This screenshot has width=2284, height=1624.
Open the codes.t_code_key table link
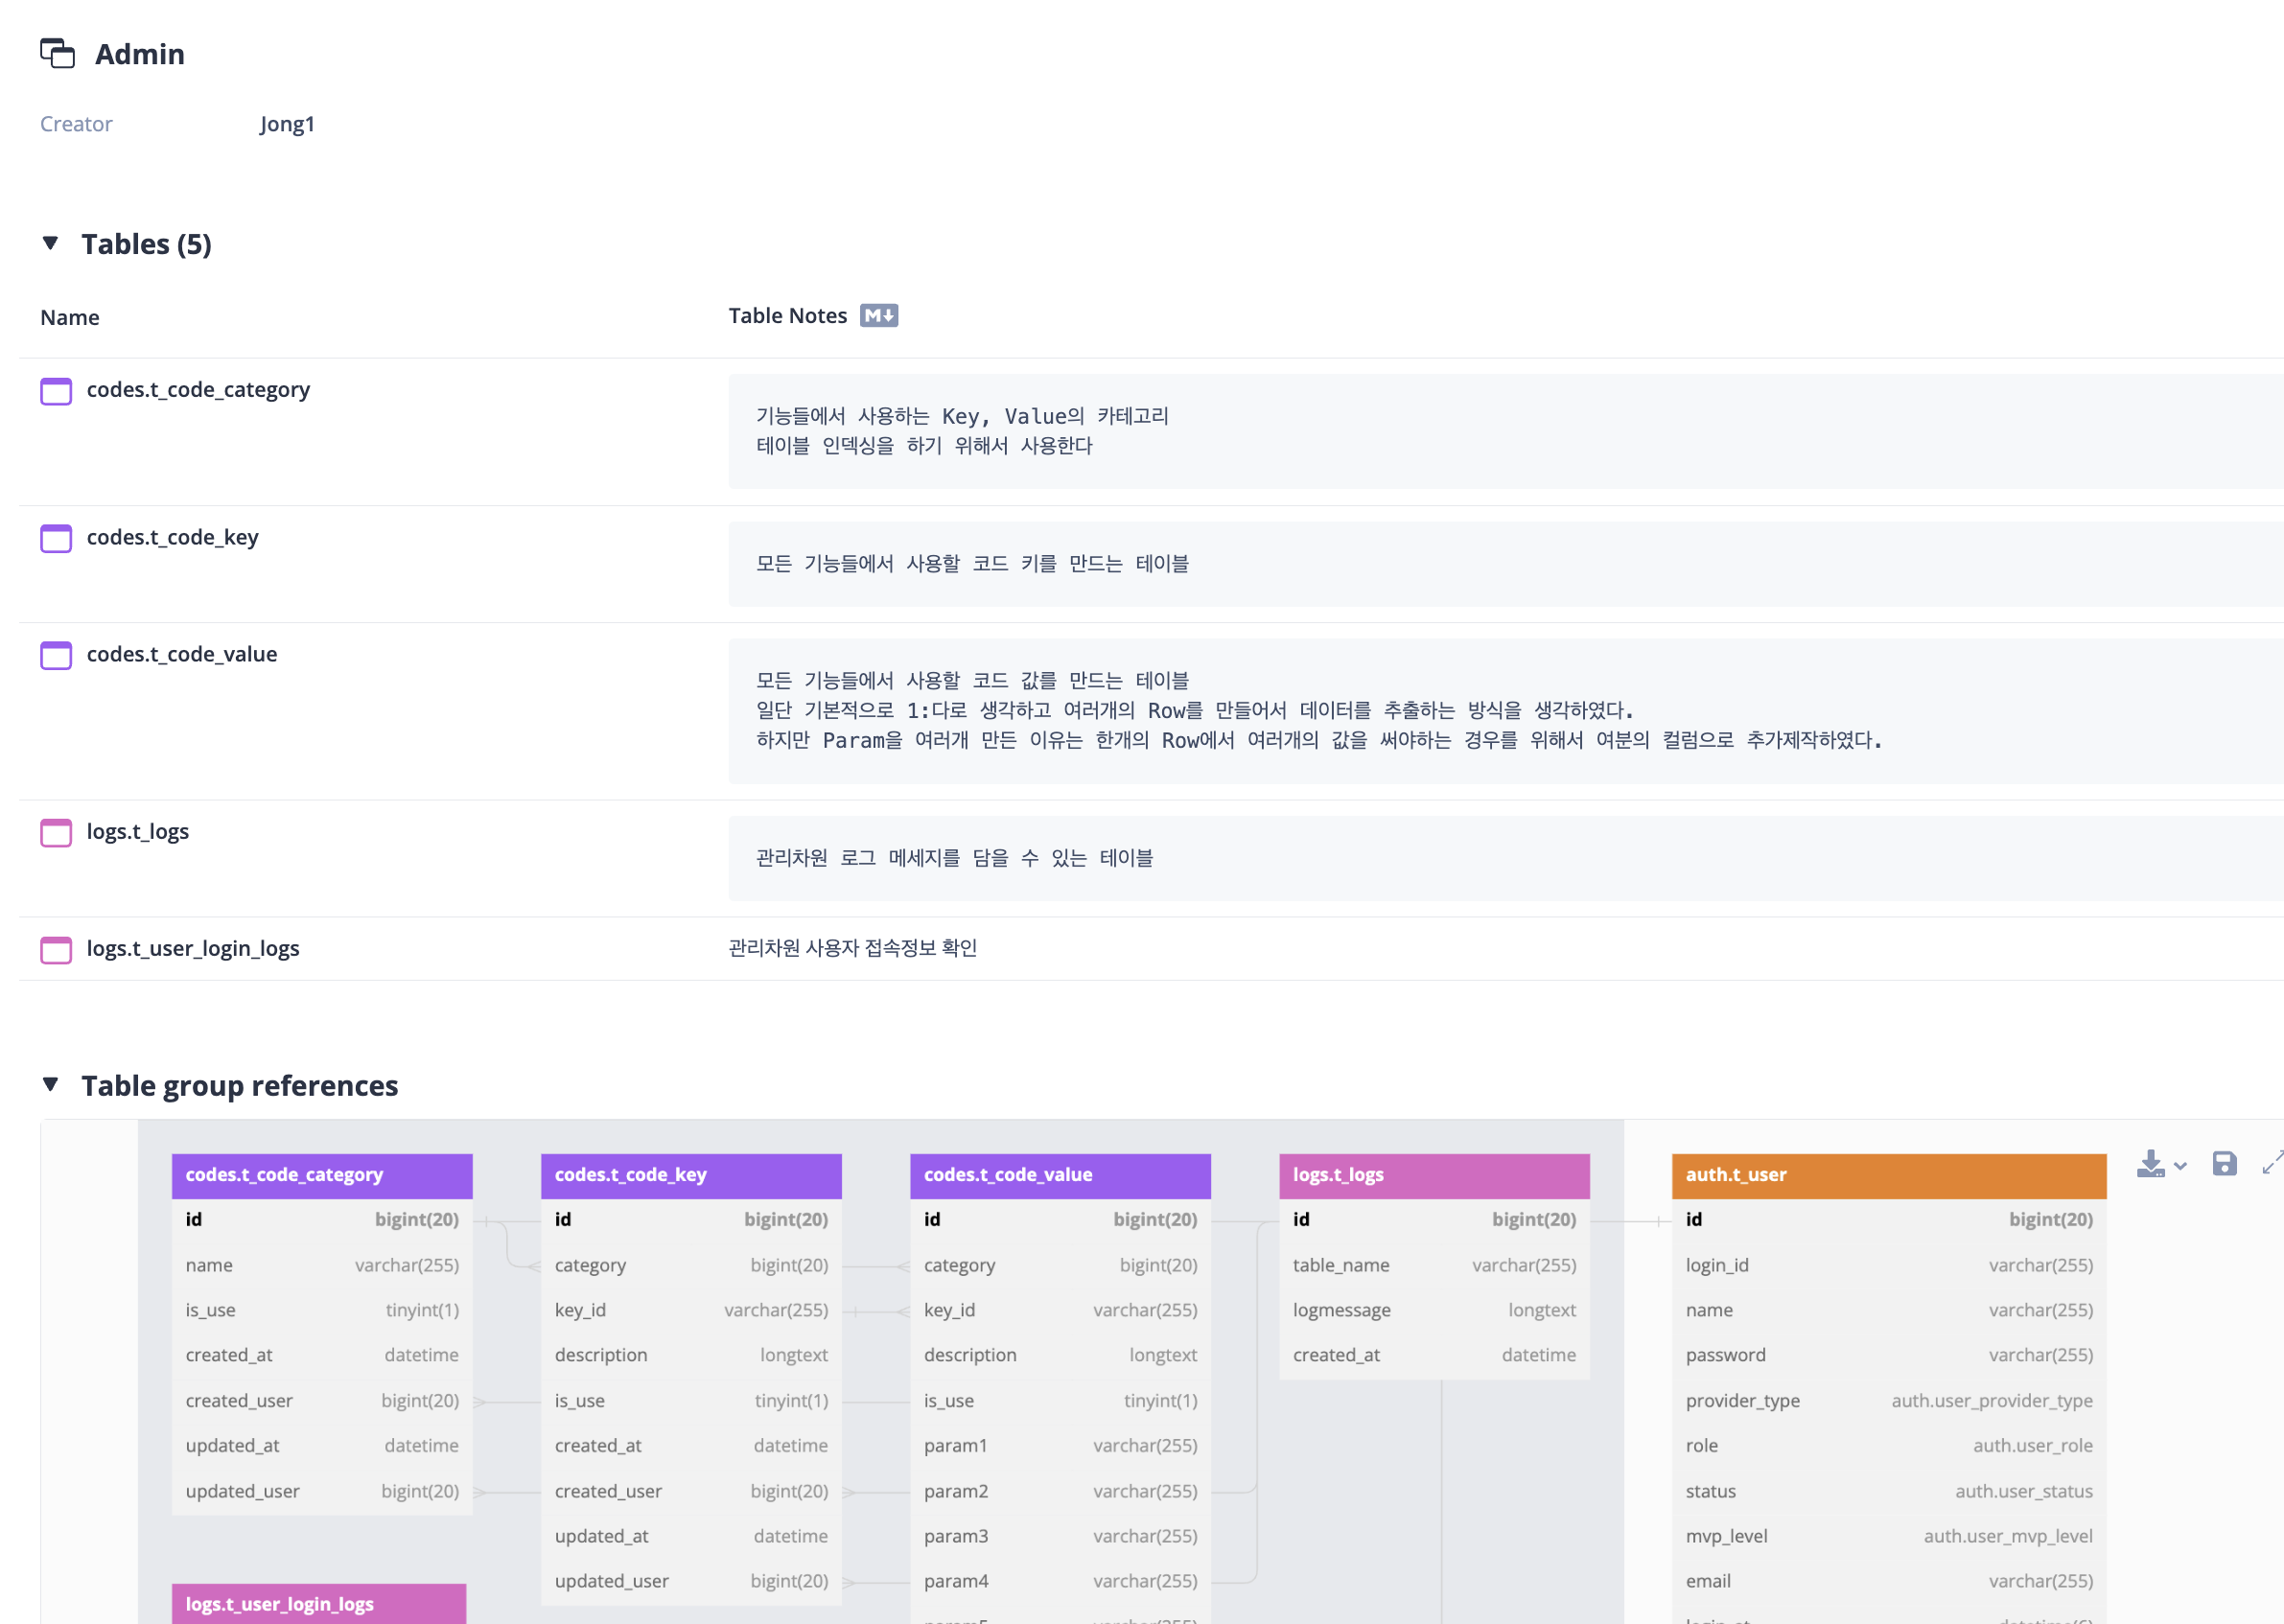click(x=172, y=537)
